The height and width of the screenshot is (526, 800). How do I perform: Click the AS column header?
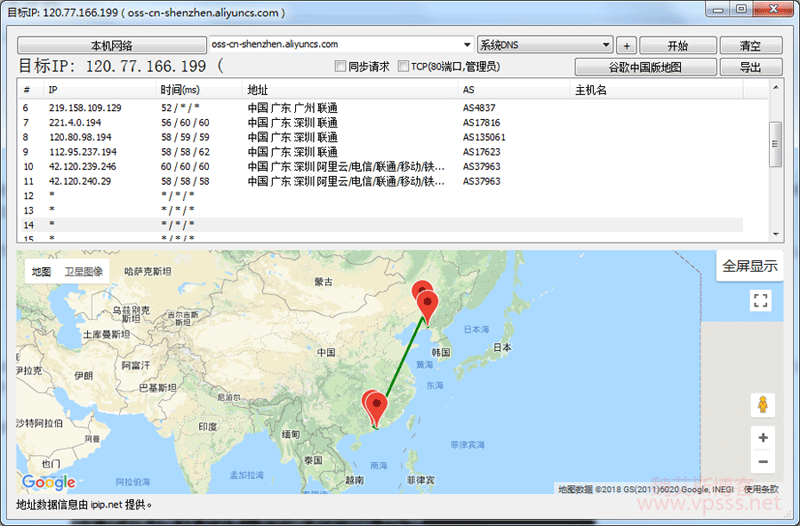pyautogui.click(x=514, y=90)
